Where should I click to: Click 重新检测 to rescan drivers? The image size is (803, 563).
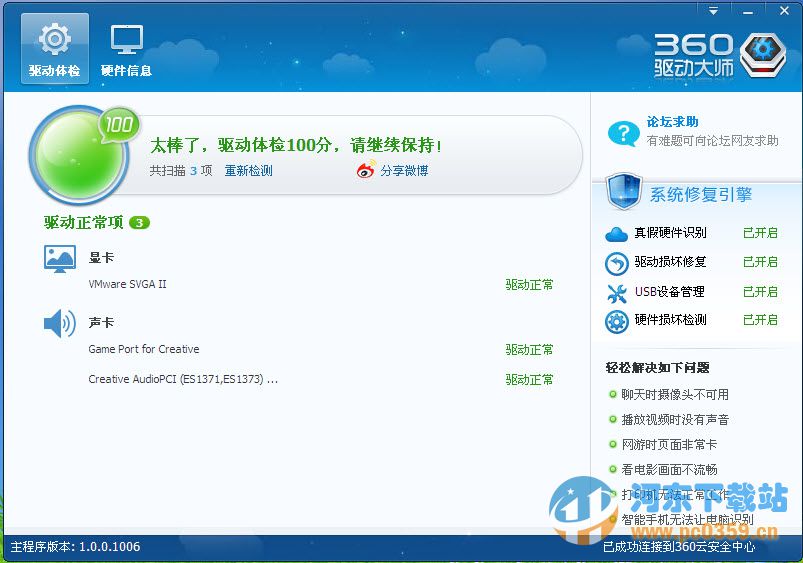click(x=248, y=171)
